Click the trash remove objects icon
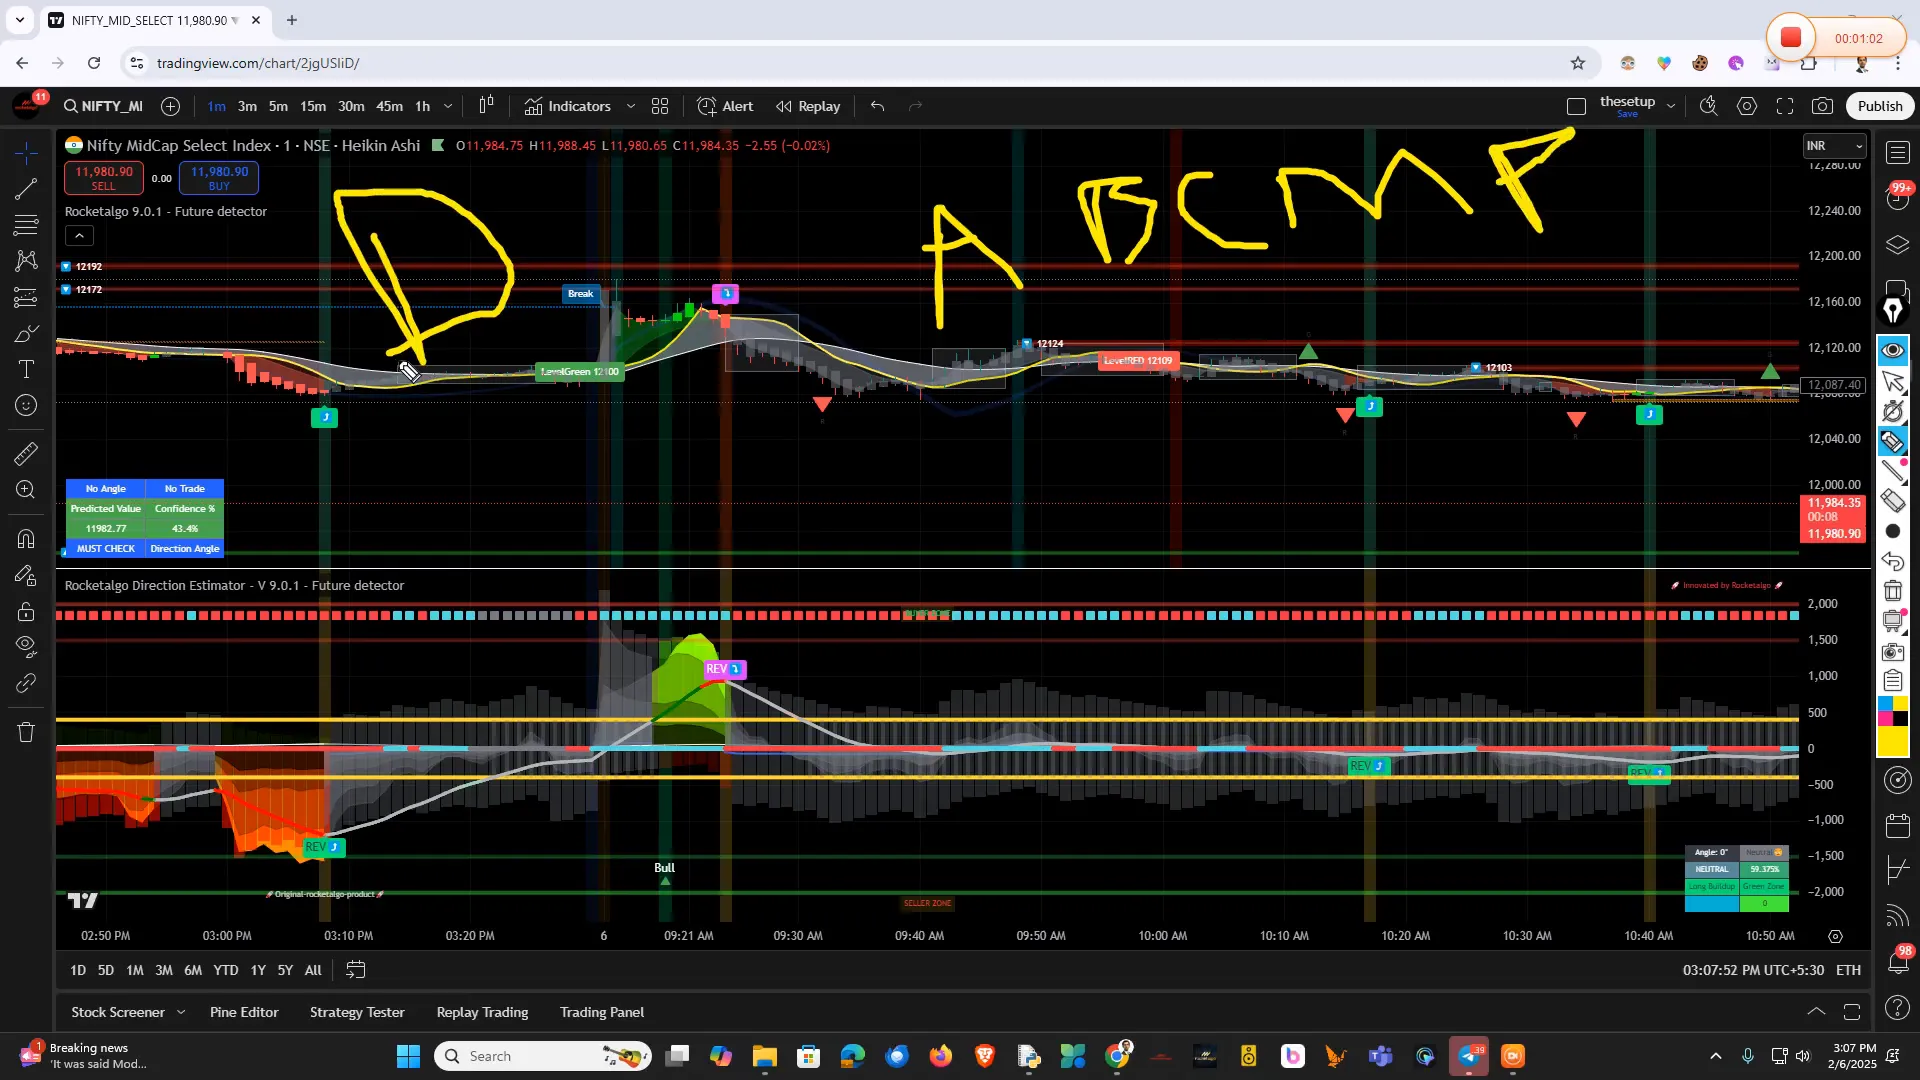Screen dimensions: 1920x1080 coord(26,732)
